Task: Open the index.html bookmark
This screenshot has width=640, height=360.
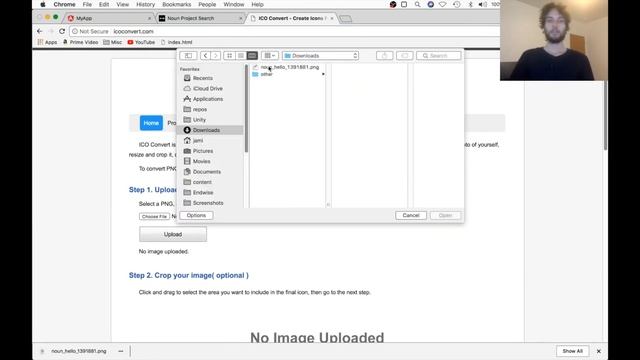Action: point(176,42)
